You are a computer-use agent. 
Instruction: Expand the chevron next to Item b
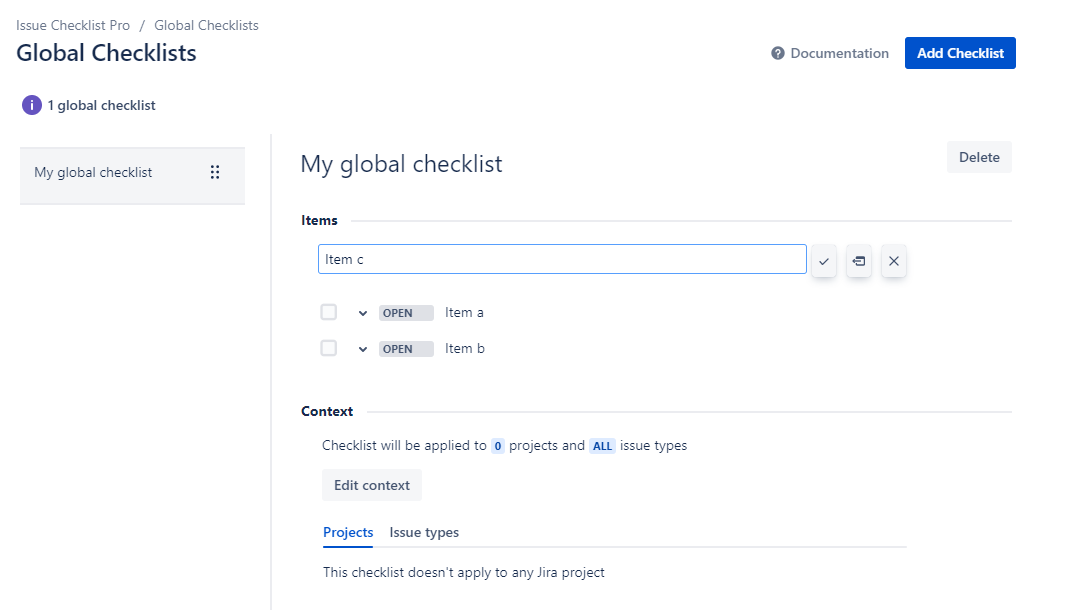click(363, 349)
